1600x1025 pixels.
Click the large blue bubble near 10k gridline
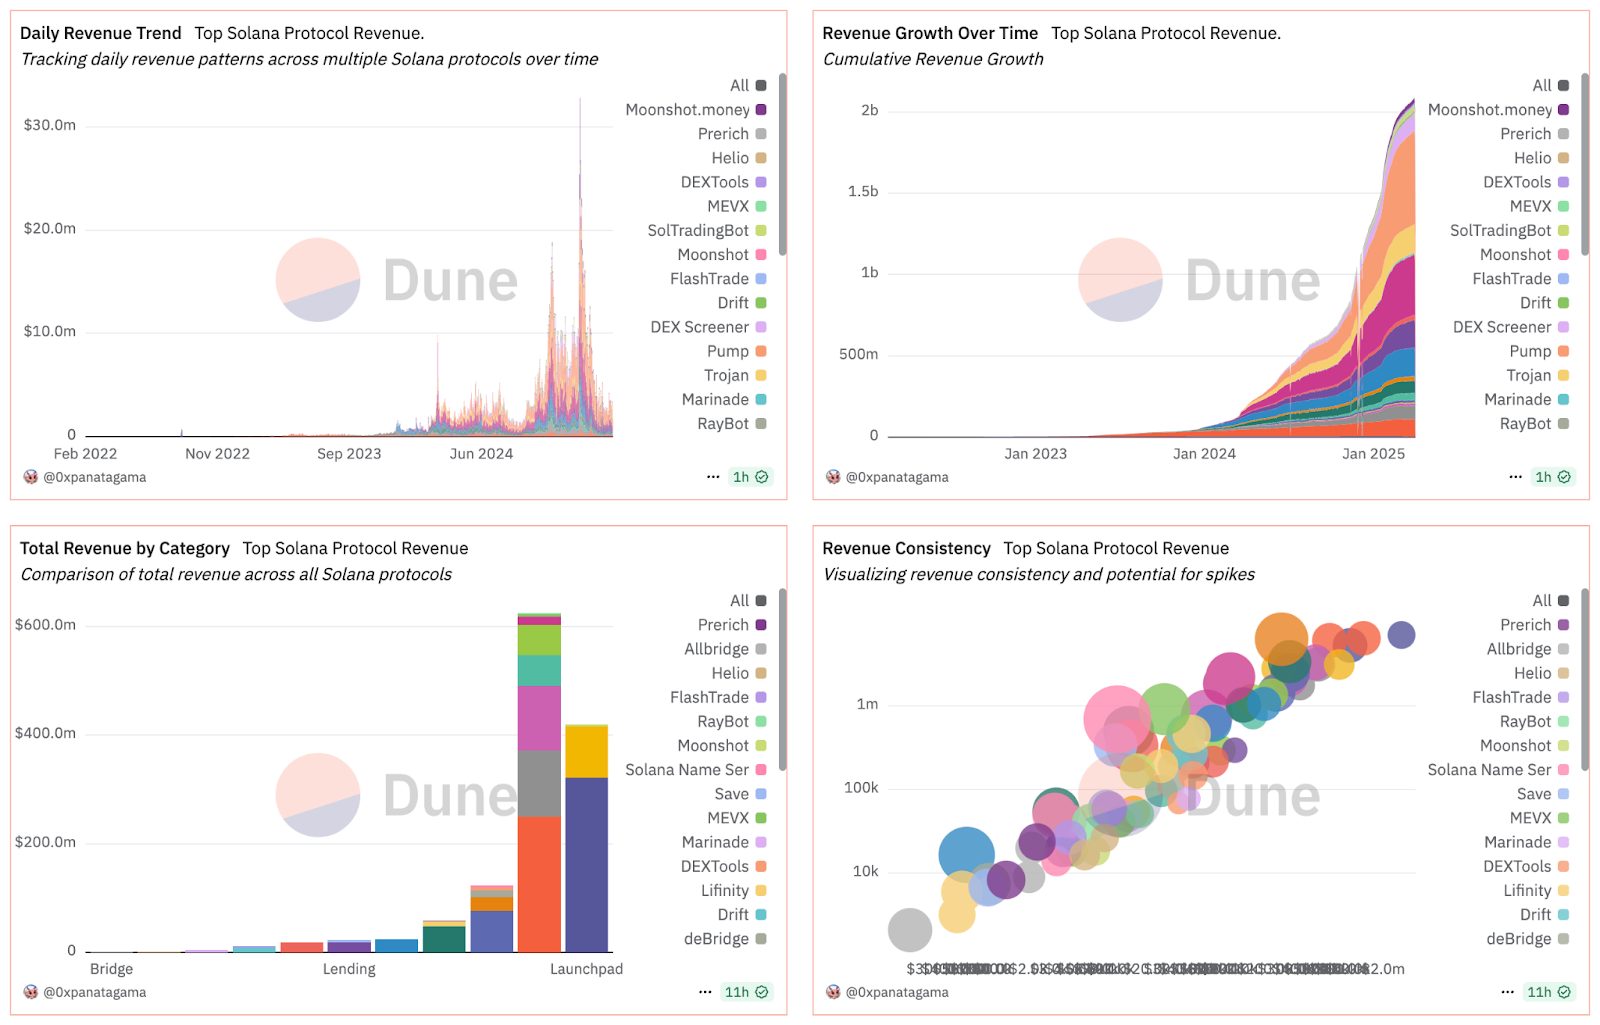[x=967, y=855]
